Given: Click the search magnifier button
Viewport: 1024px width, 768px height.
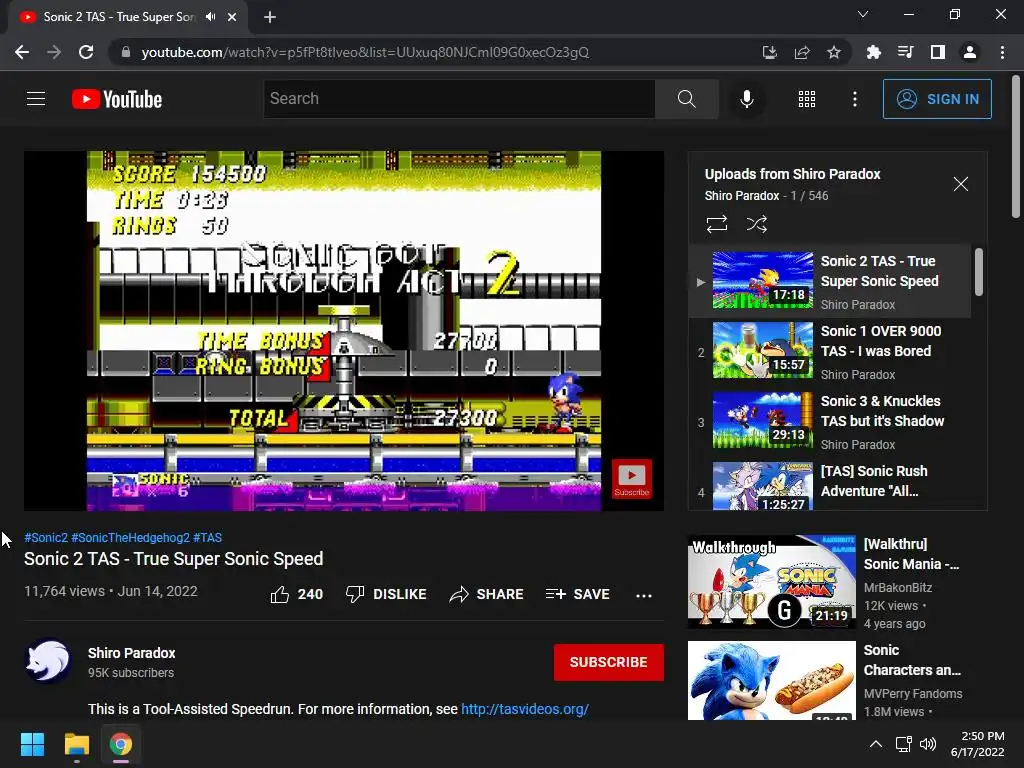Looking at the screenshot, I should tap(686, 99).
